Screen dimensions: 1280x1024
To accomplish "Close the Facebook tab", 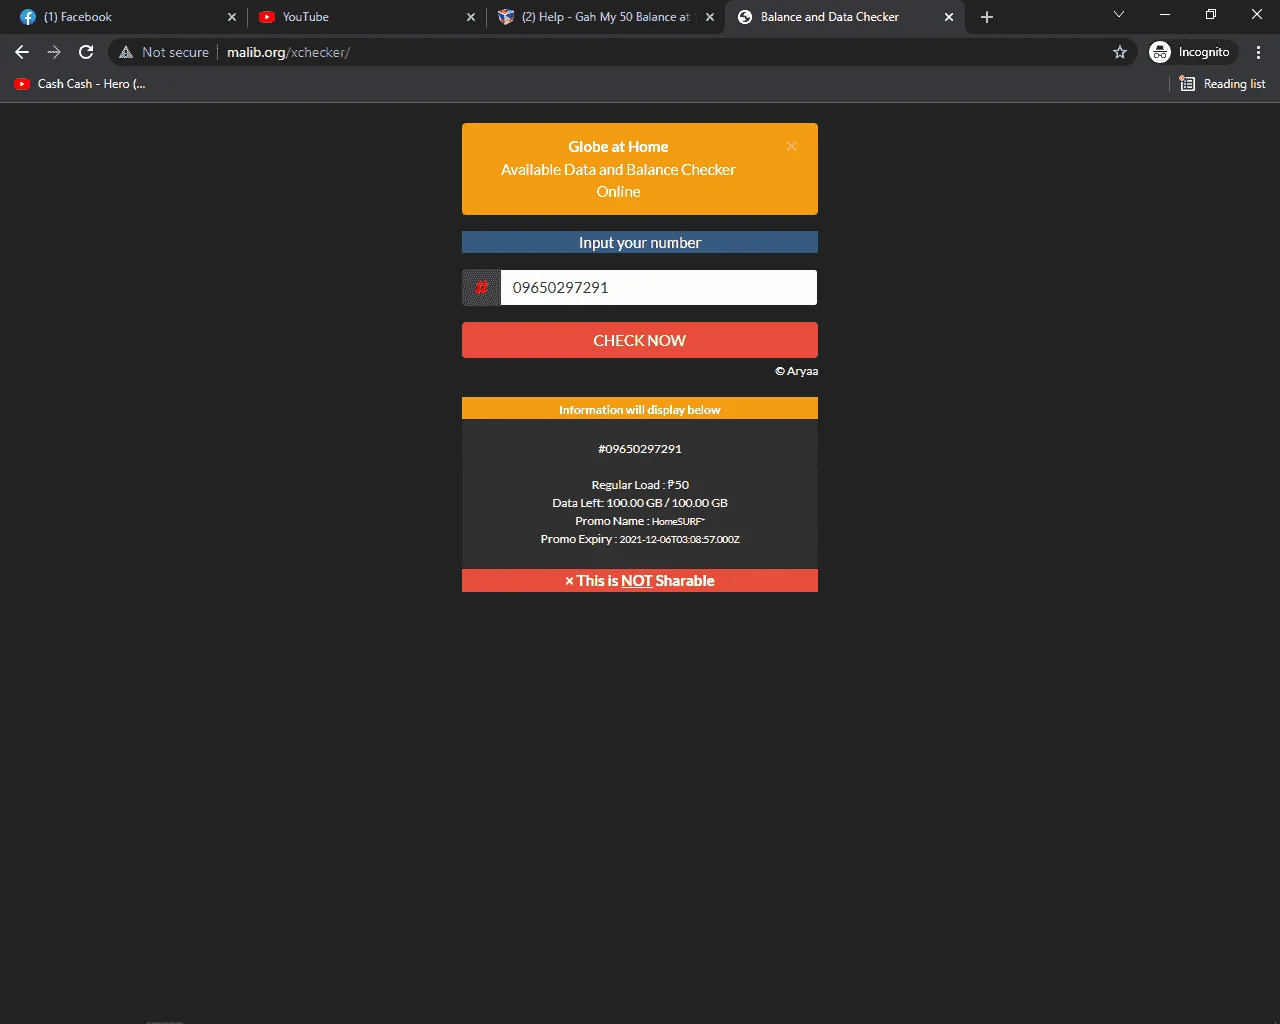I will (x=232, y=17).
